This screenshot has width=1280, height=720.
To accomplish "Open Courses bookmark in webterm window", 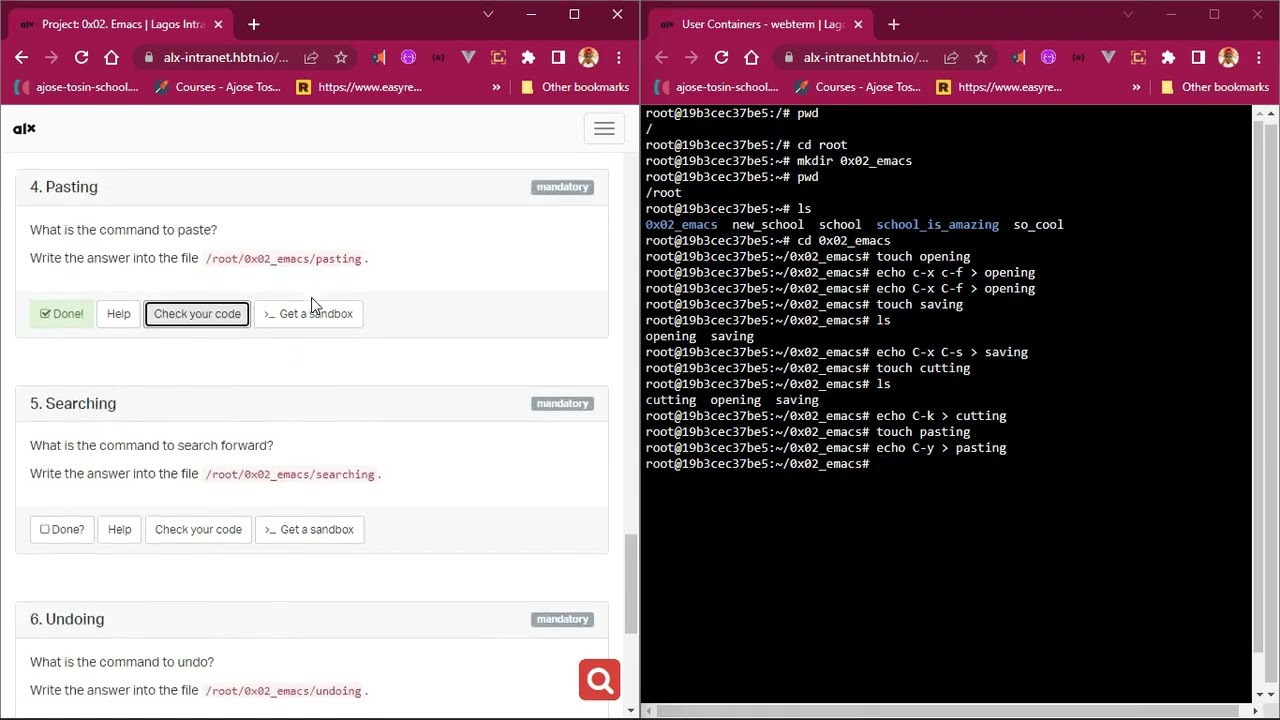I will point(858,87).
